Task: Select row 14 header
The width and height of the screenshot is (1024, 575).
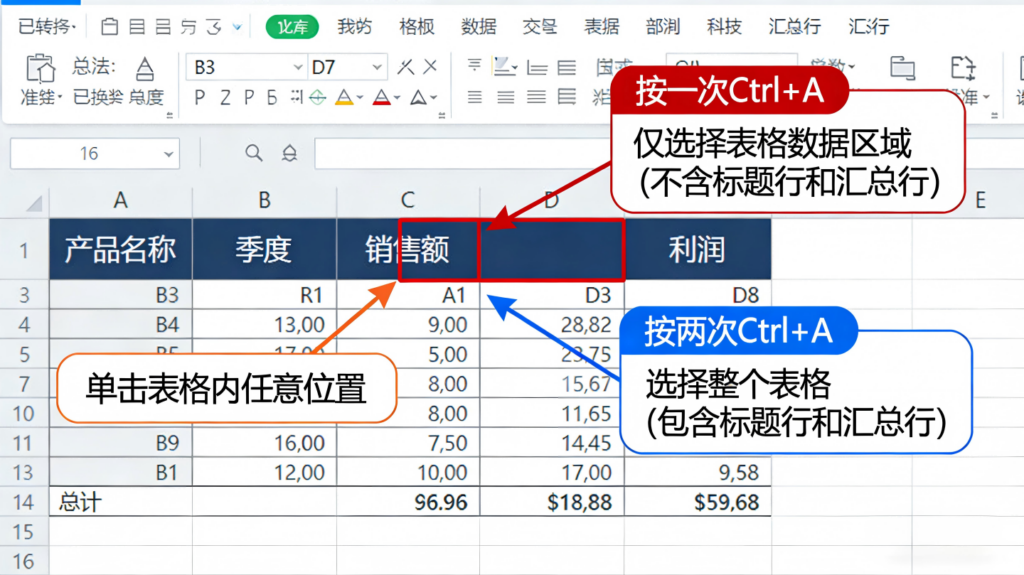Action: [24, 502]
